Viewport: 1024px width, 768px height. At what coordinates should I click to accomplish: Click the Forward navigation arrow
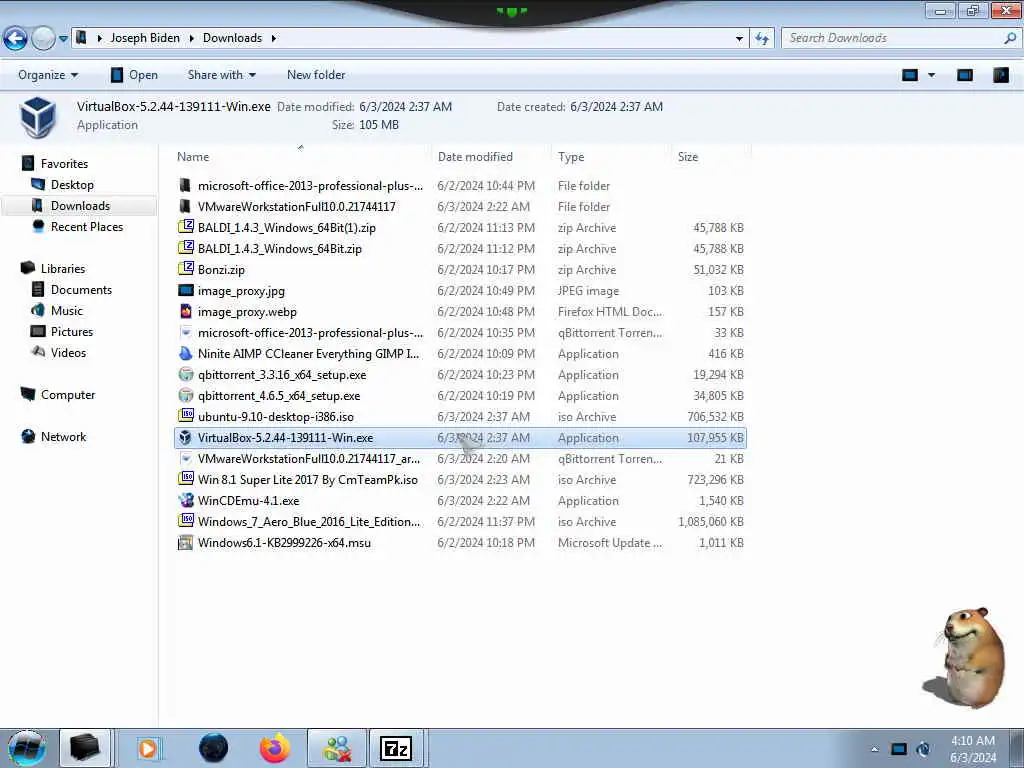pos(43,39)
